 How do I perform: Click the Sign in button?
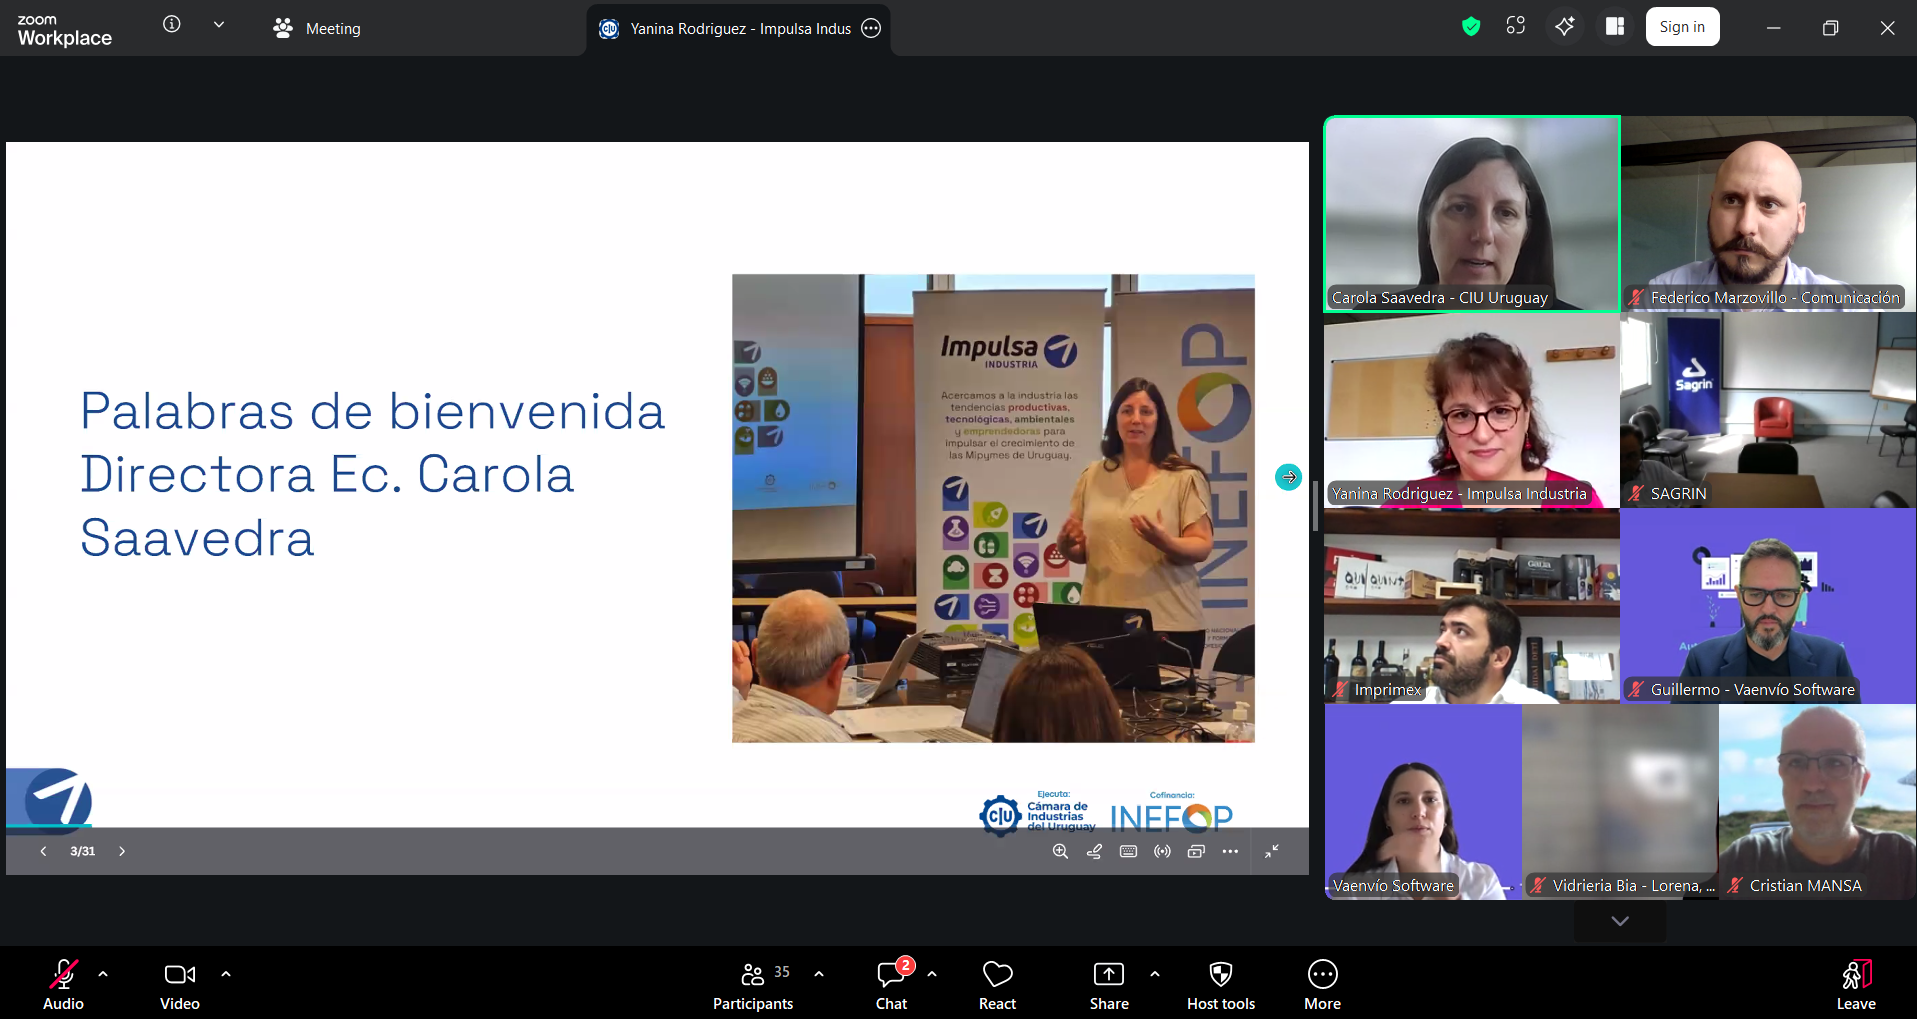point(1682,27)
